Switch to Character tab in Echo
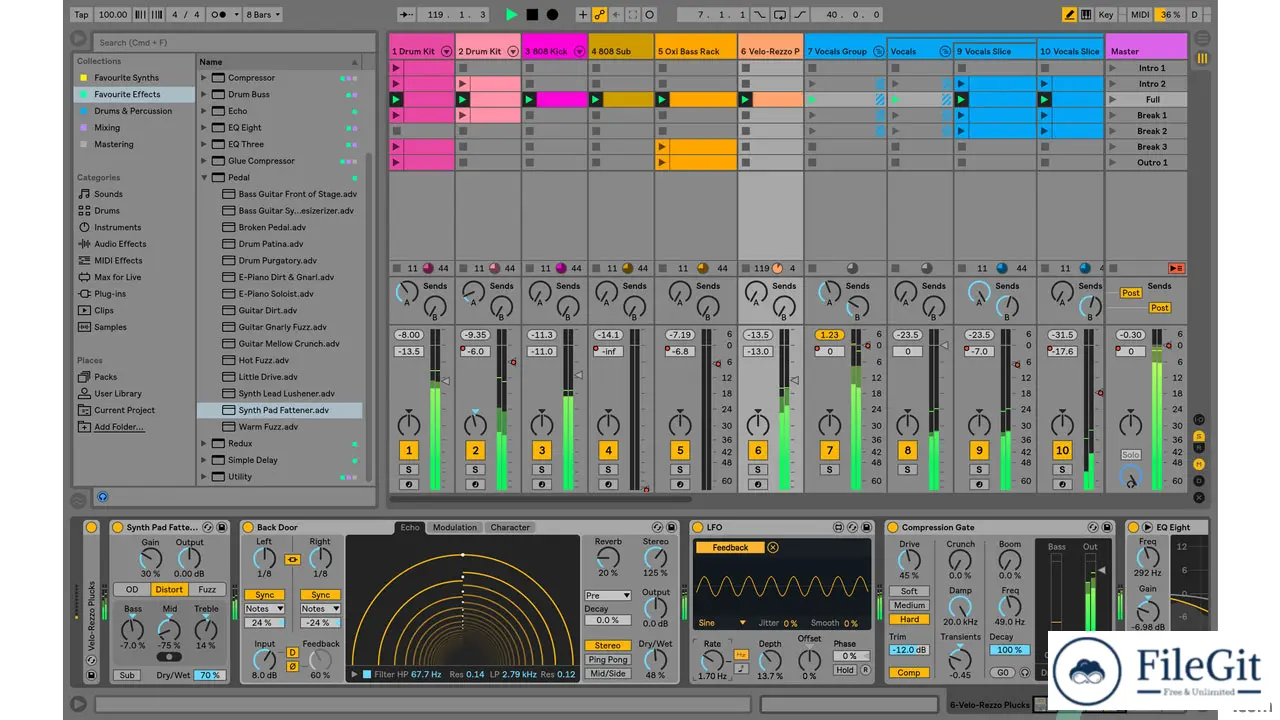1280x720 pixels. coord(510,527)
